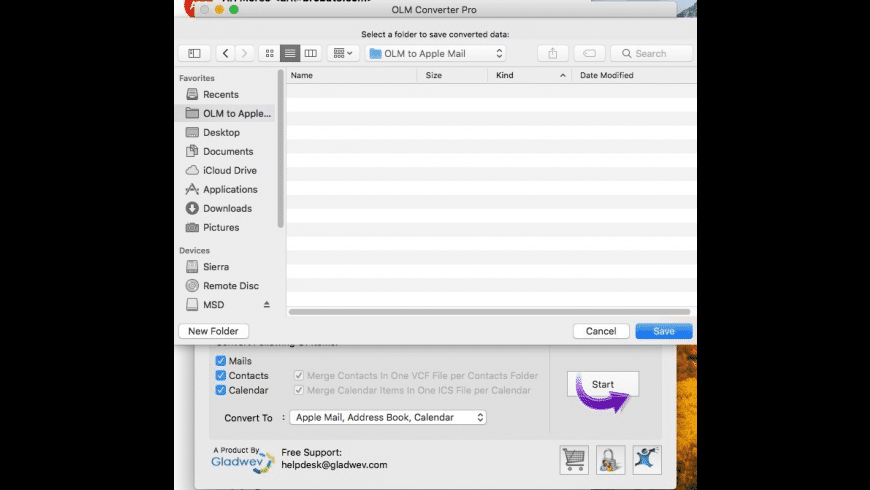Open iCloud Drive in the sidebar
Viewport: 870px width, 490px height.
coord(229,170)
